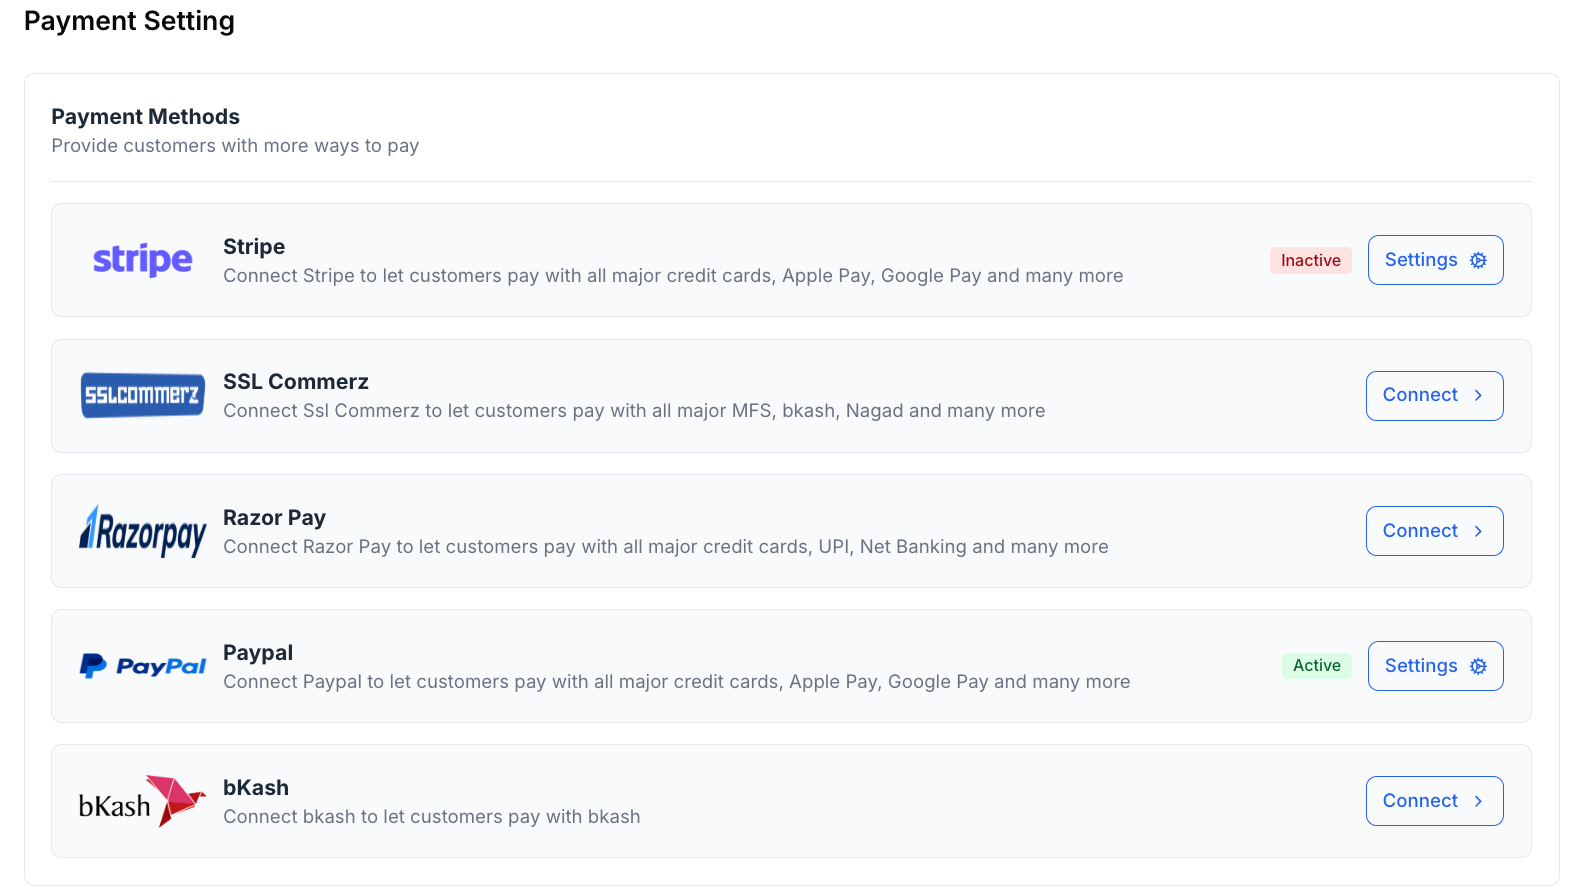Click the Inactive status badge for Stripe

point(1310,260)
